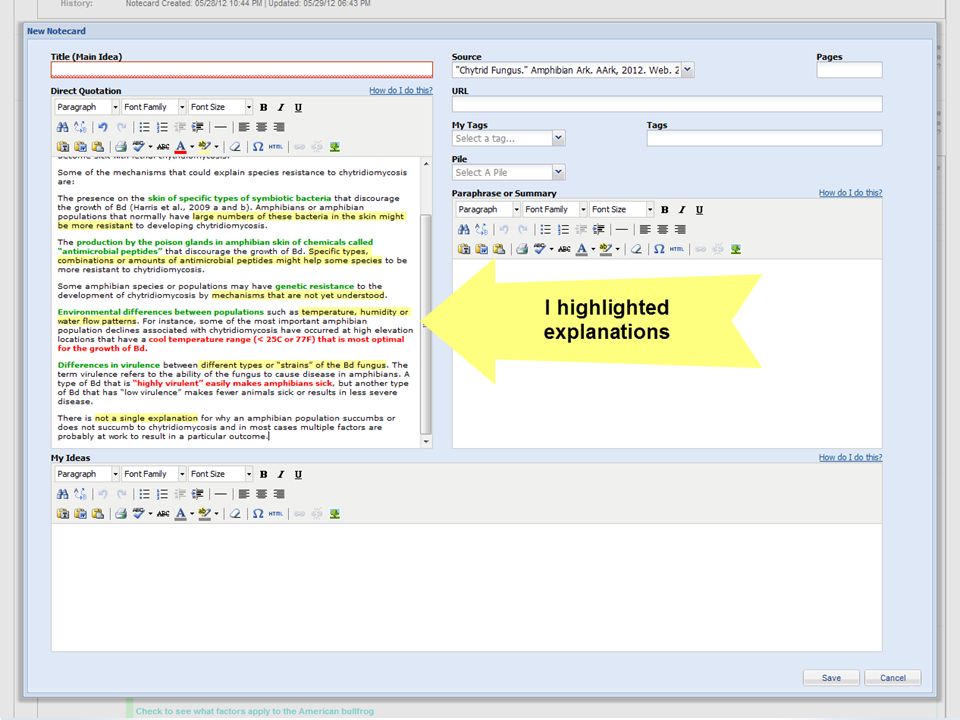The width and height of the screenshot is (960, 720).
Task: Open HTML source editor for Direct Quotation
Action: [x=276, y=146]
